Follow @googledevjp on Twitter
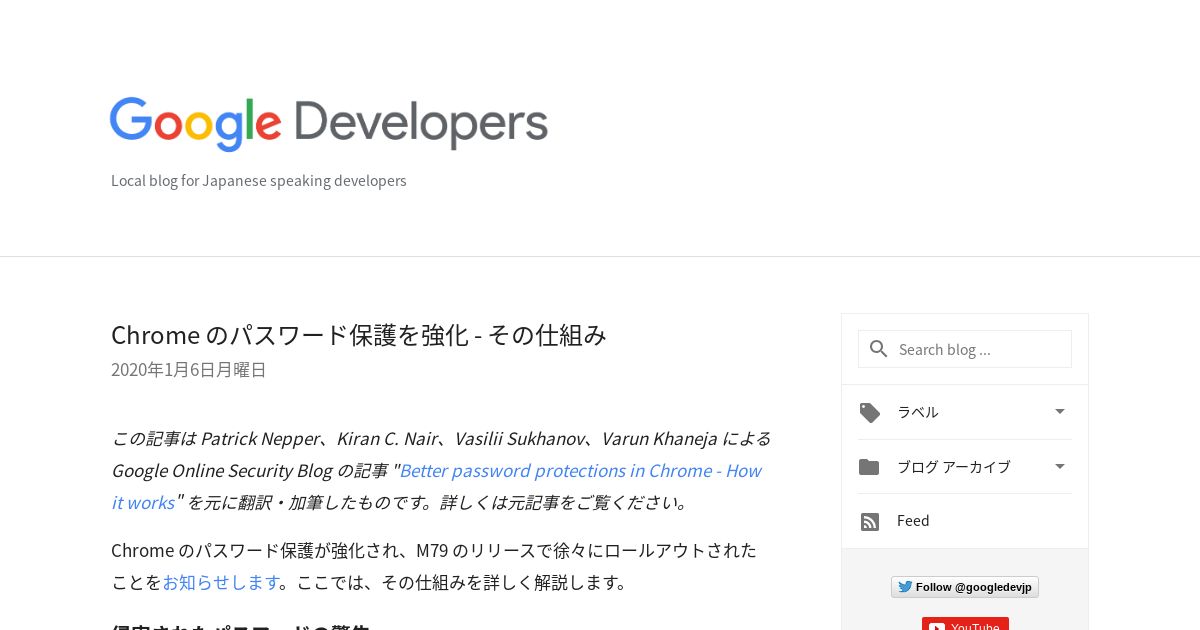Viewport: 1200px width, 630px height. (x=965, y=587)
